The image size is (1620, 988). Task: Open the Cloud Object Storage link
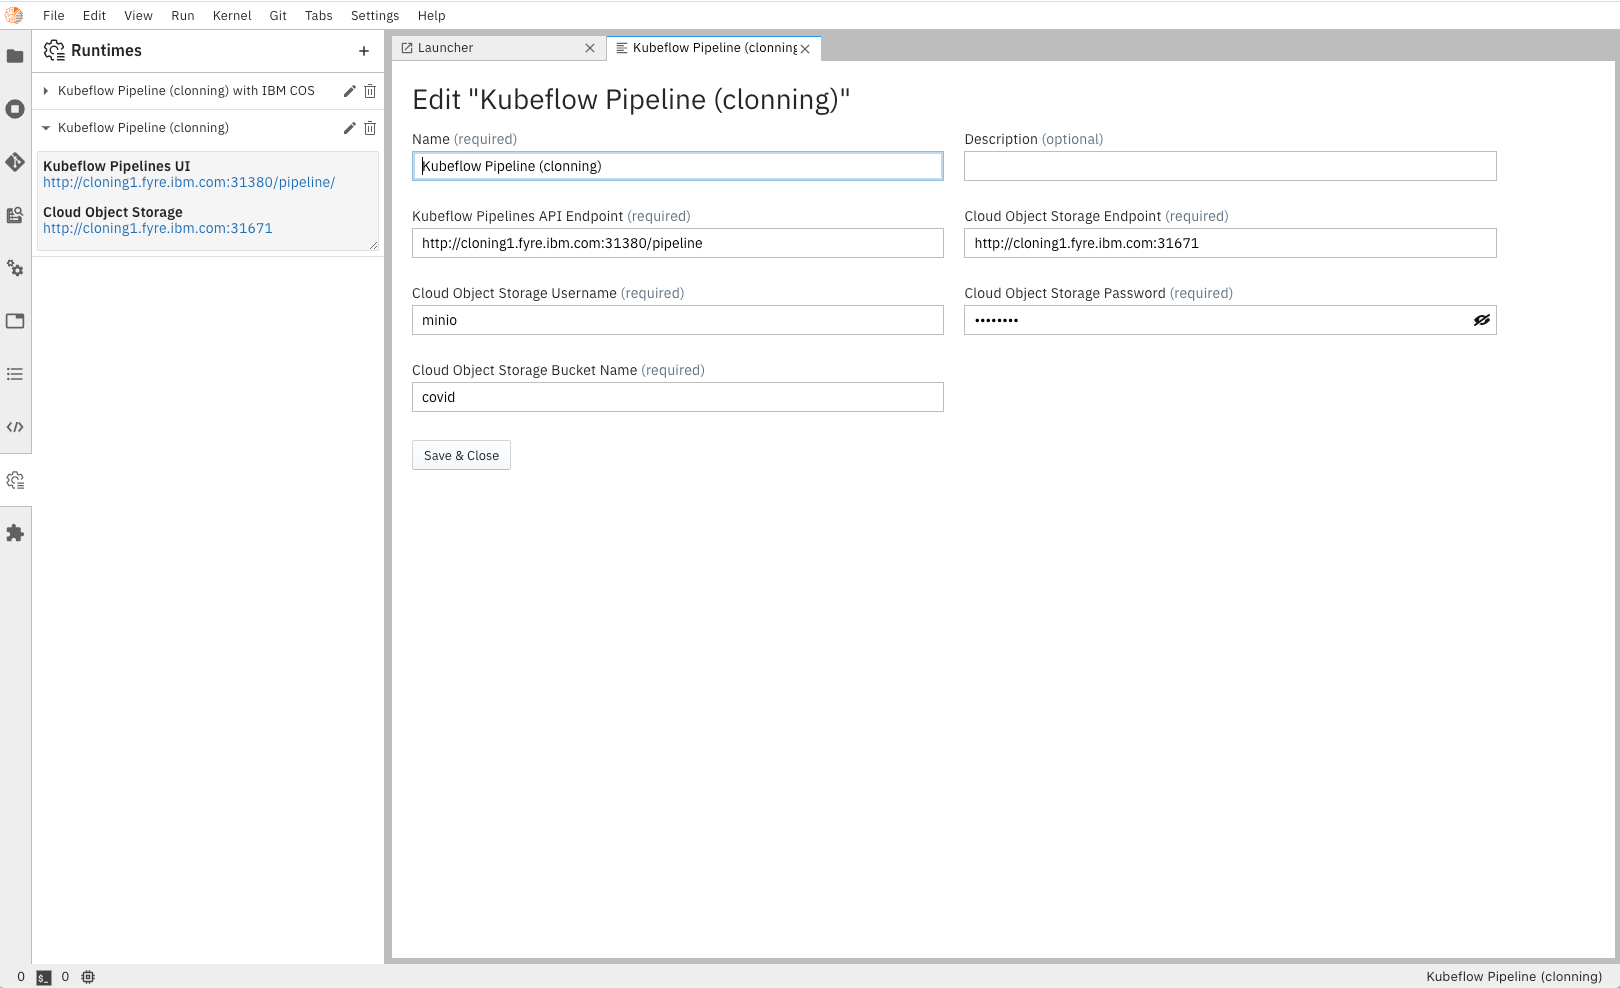(x=158, y=228)
